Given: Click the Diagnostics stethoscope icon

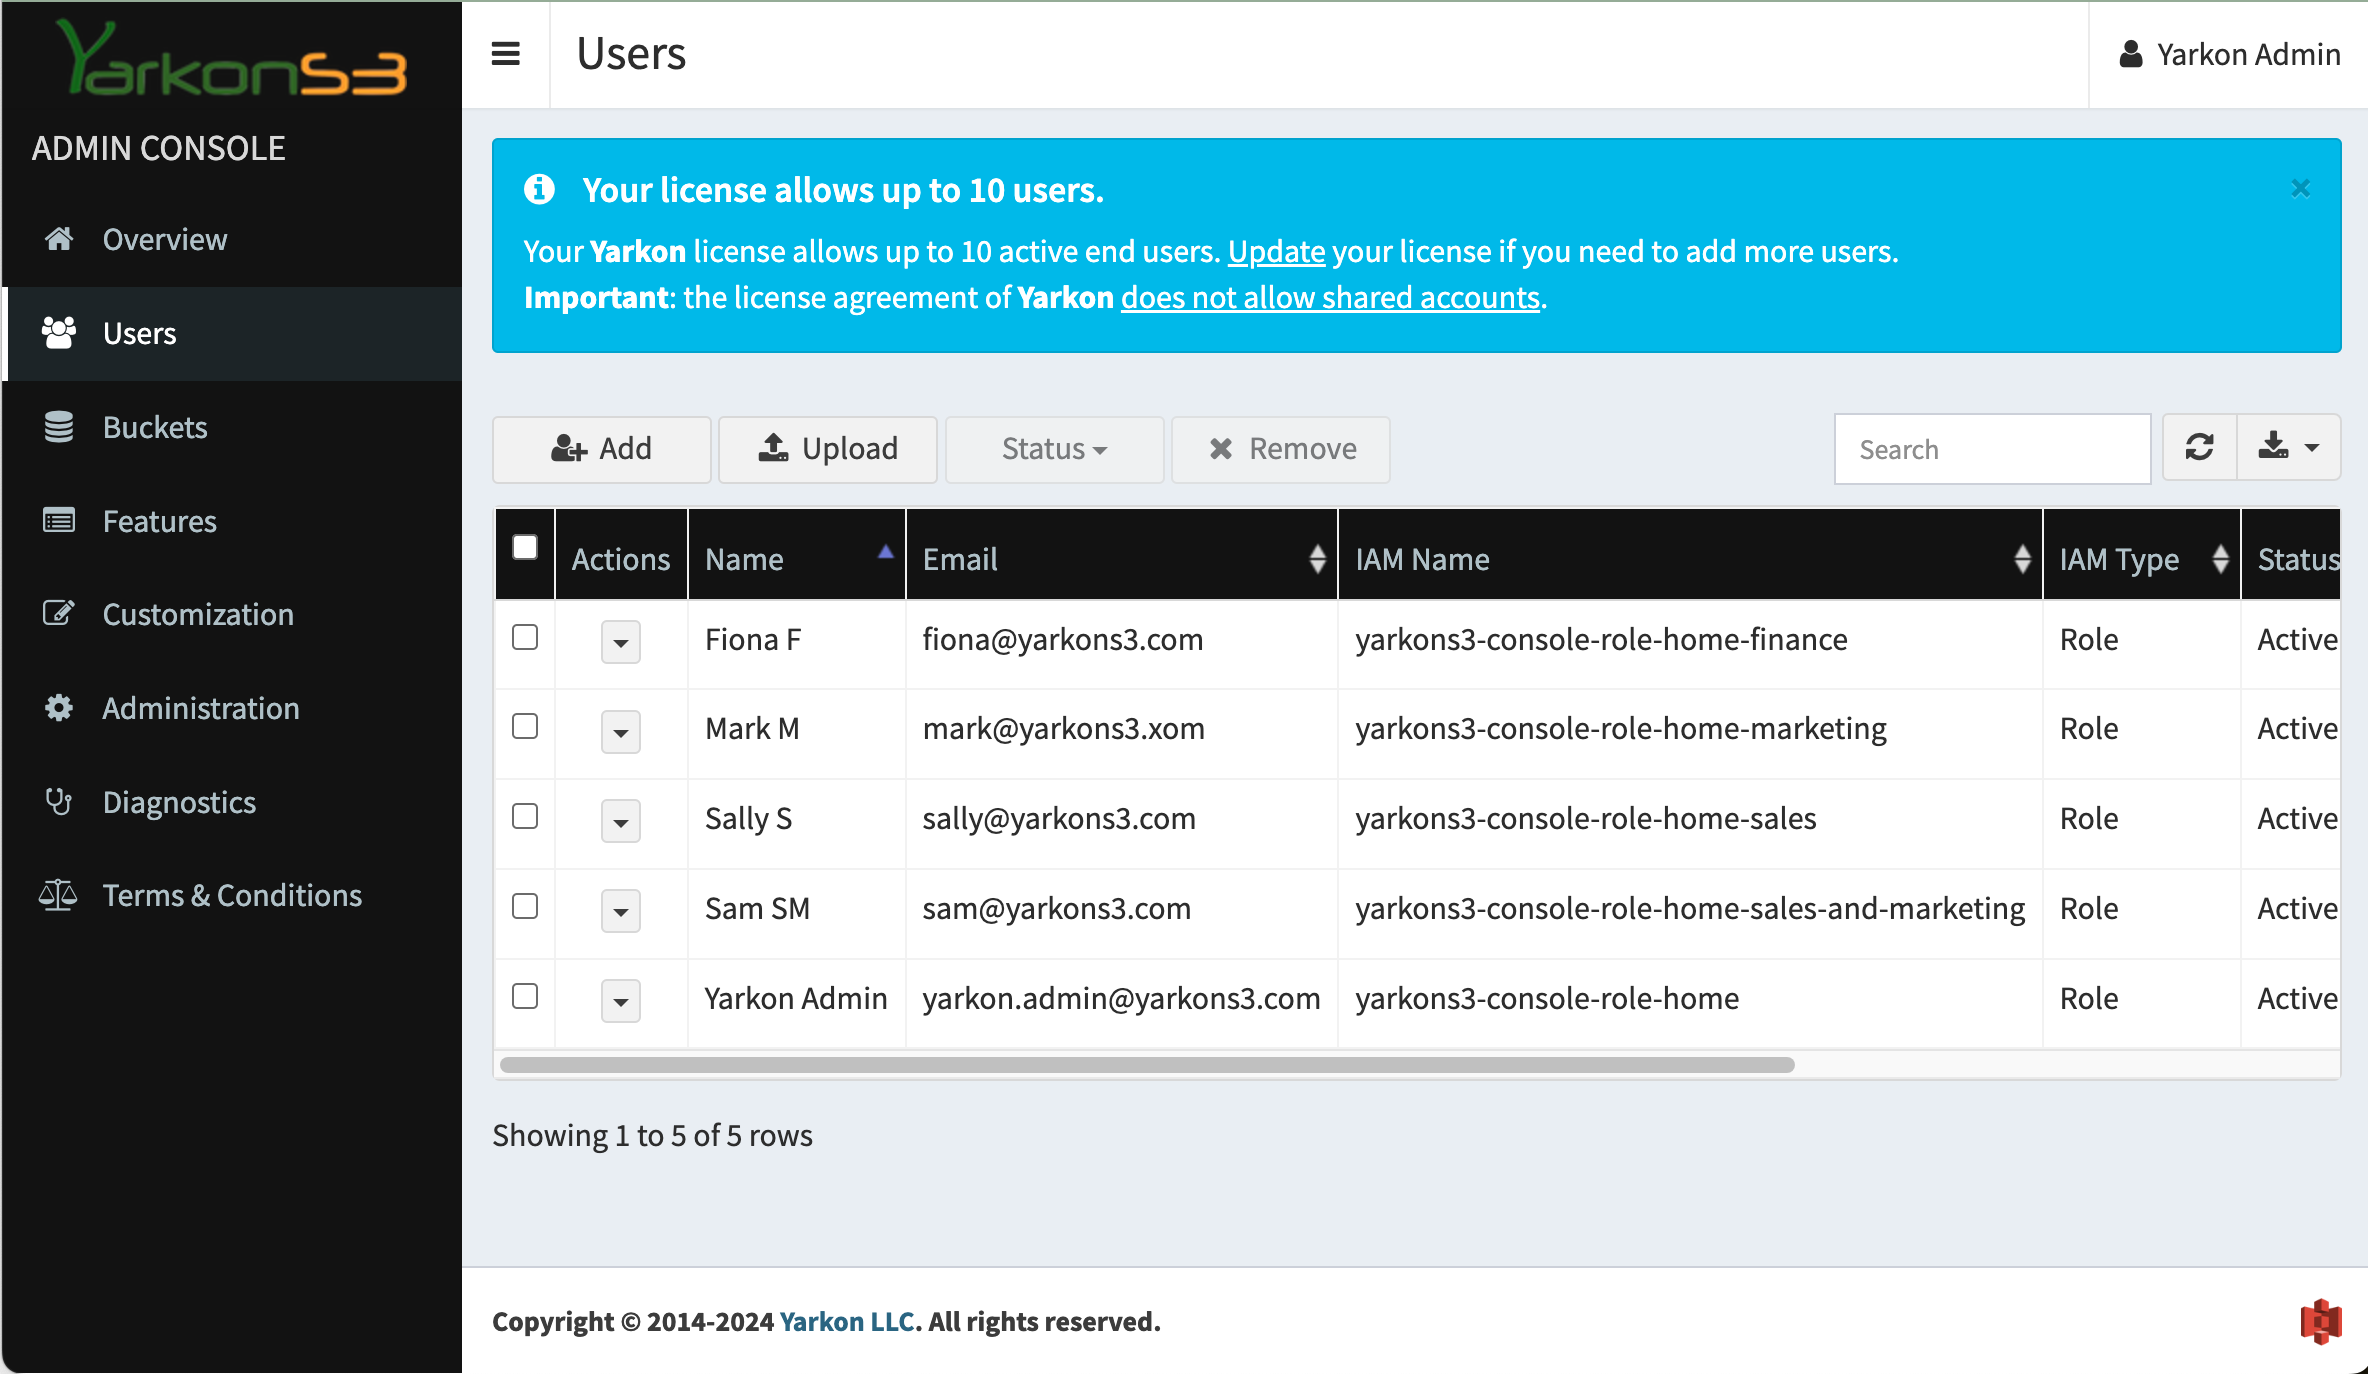Looking at the screenshot, I should (x=59, y=802).
